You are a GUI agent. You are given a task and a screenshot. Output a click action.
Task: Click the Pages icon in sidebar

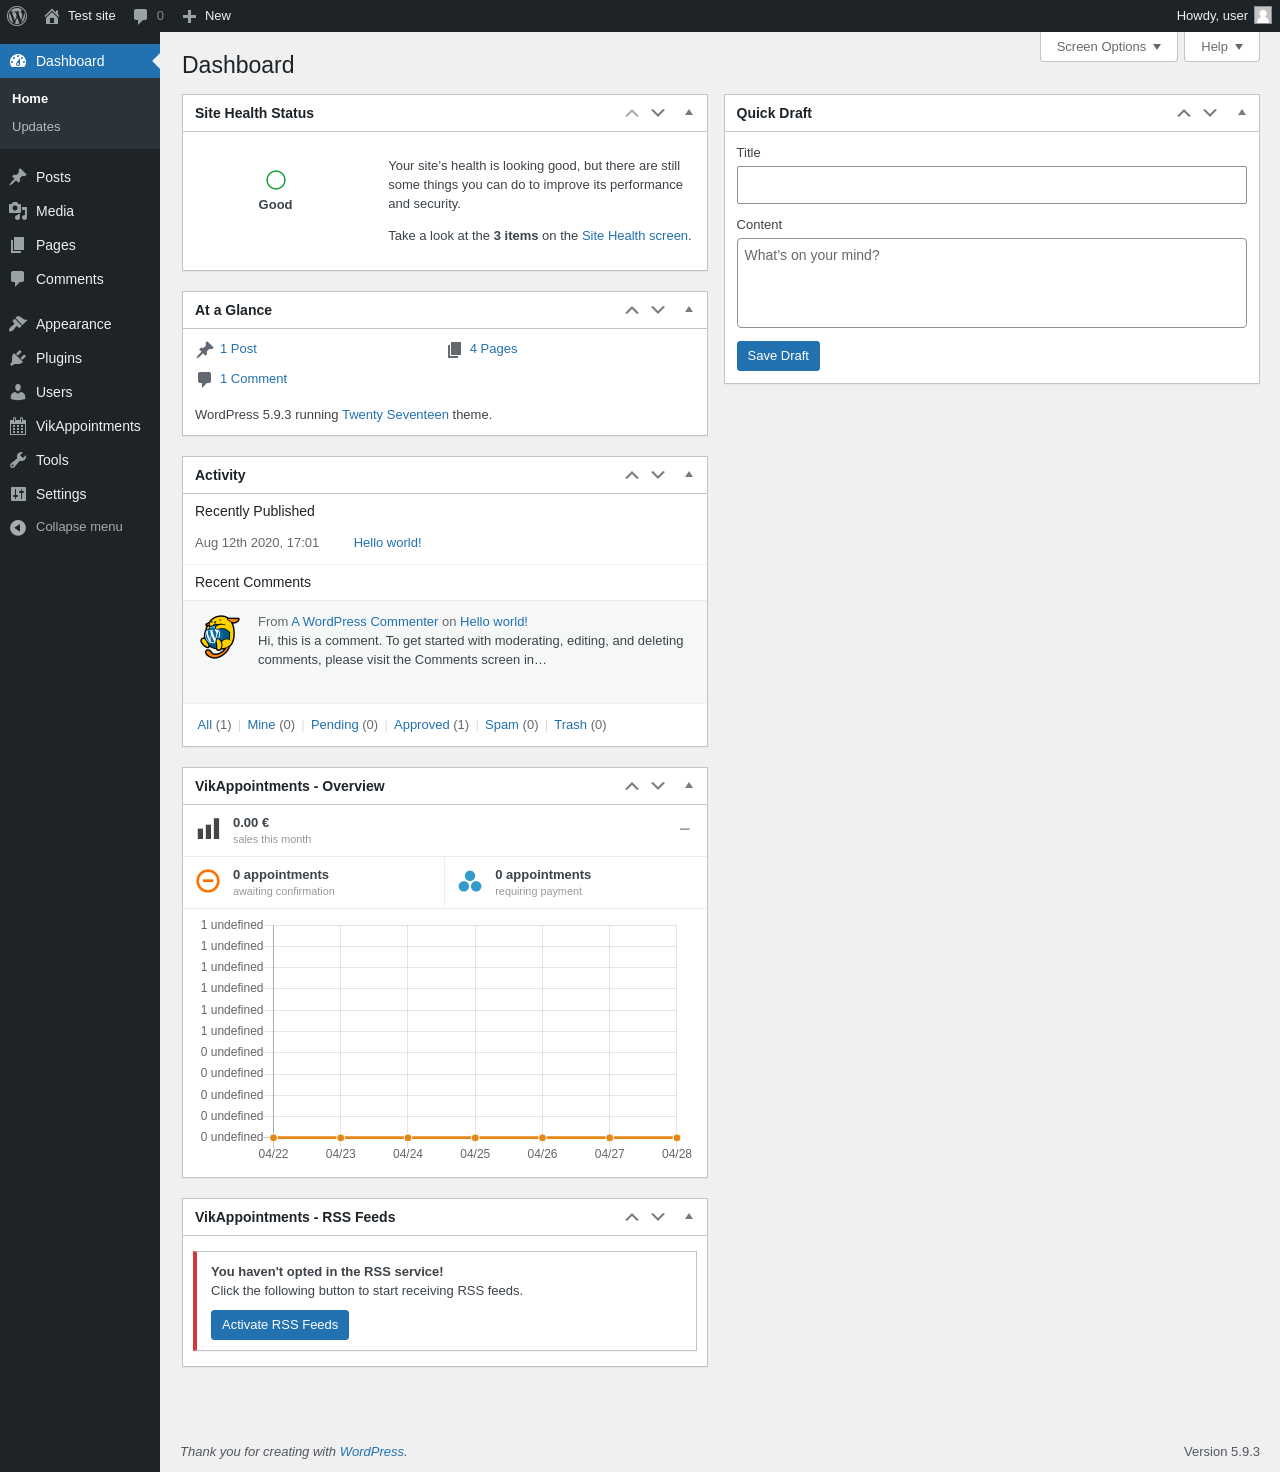pos(18,245)
